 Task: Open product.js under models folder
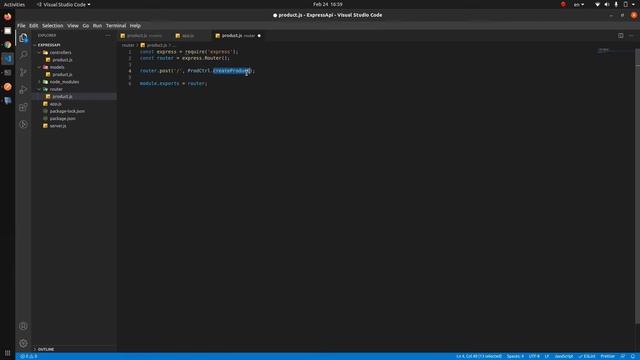pos(62,75)
